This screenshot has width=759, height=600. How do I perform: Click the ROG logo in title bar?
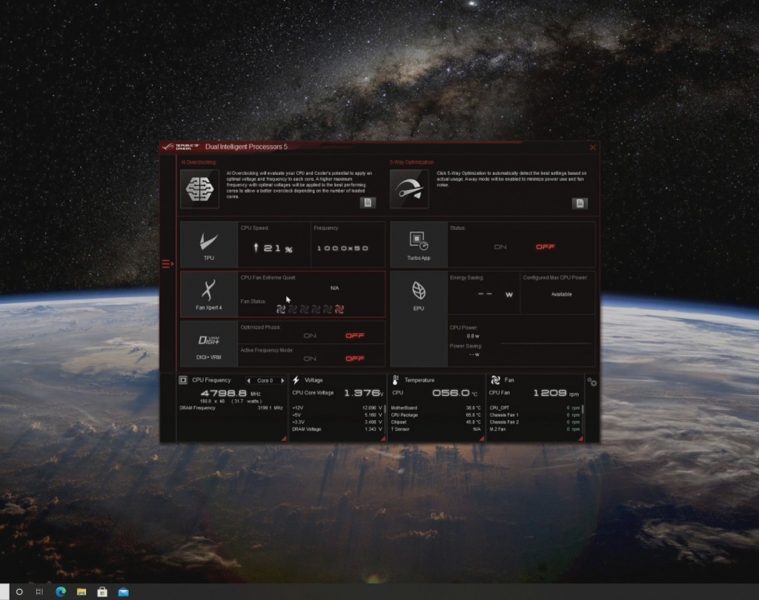point(182,147)
